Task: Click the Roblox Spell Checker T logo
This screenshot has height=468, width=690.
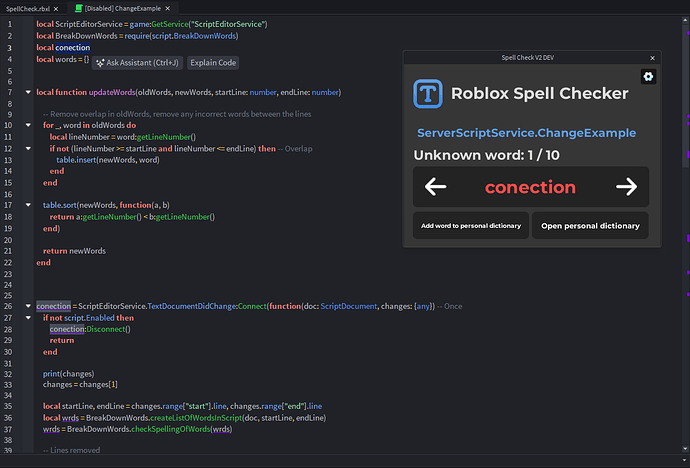Action: [x=428, y=94]
